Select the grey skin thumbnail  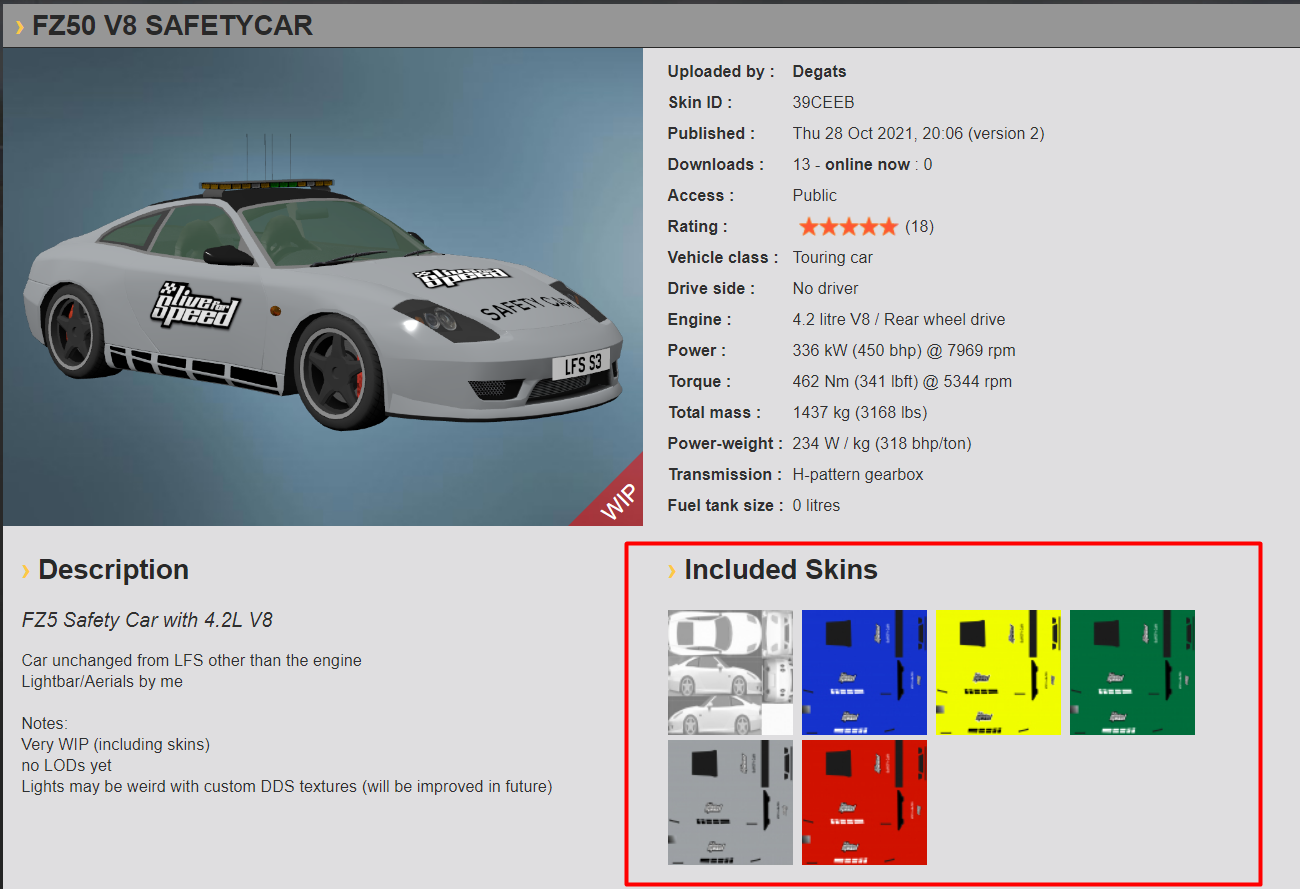tap(730, 802)
